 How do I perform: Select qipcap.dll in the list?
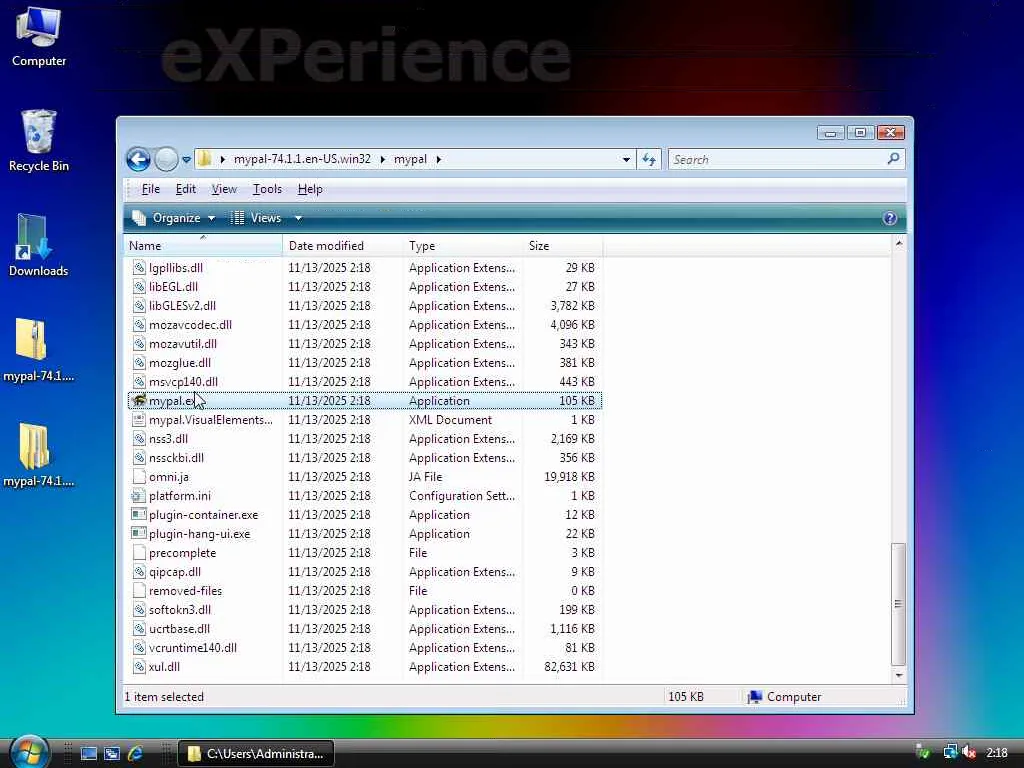point(174,572)
